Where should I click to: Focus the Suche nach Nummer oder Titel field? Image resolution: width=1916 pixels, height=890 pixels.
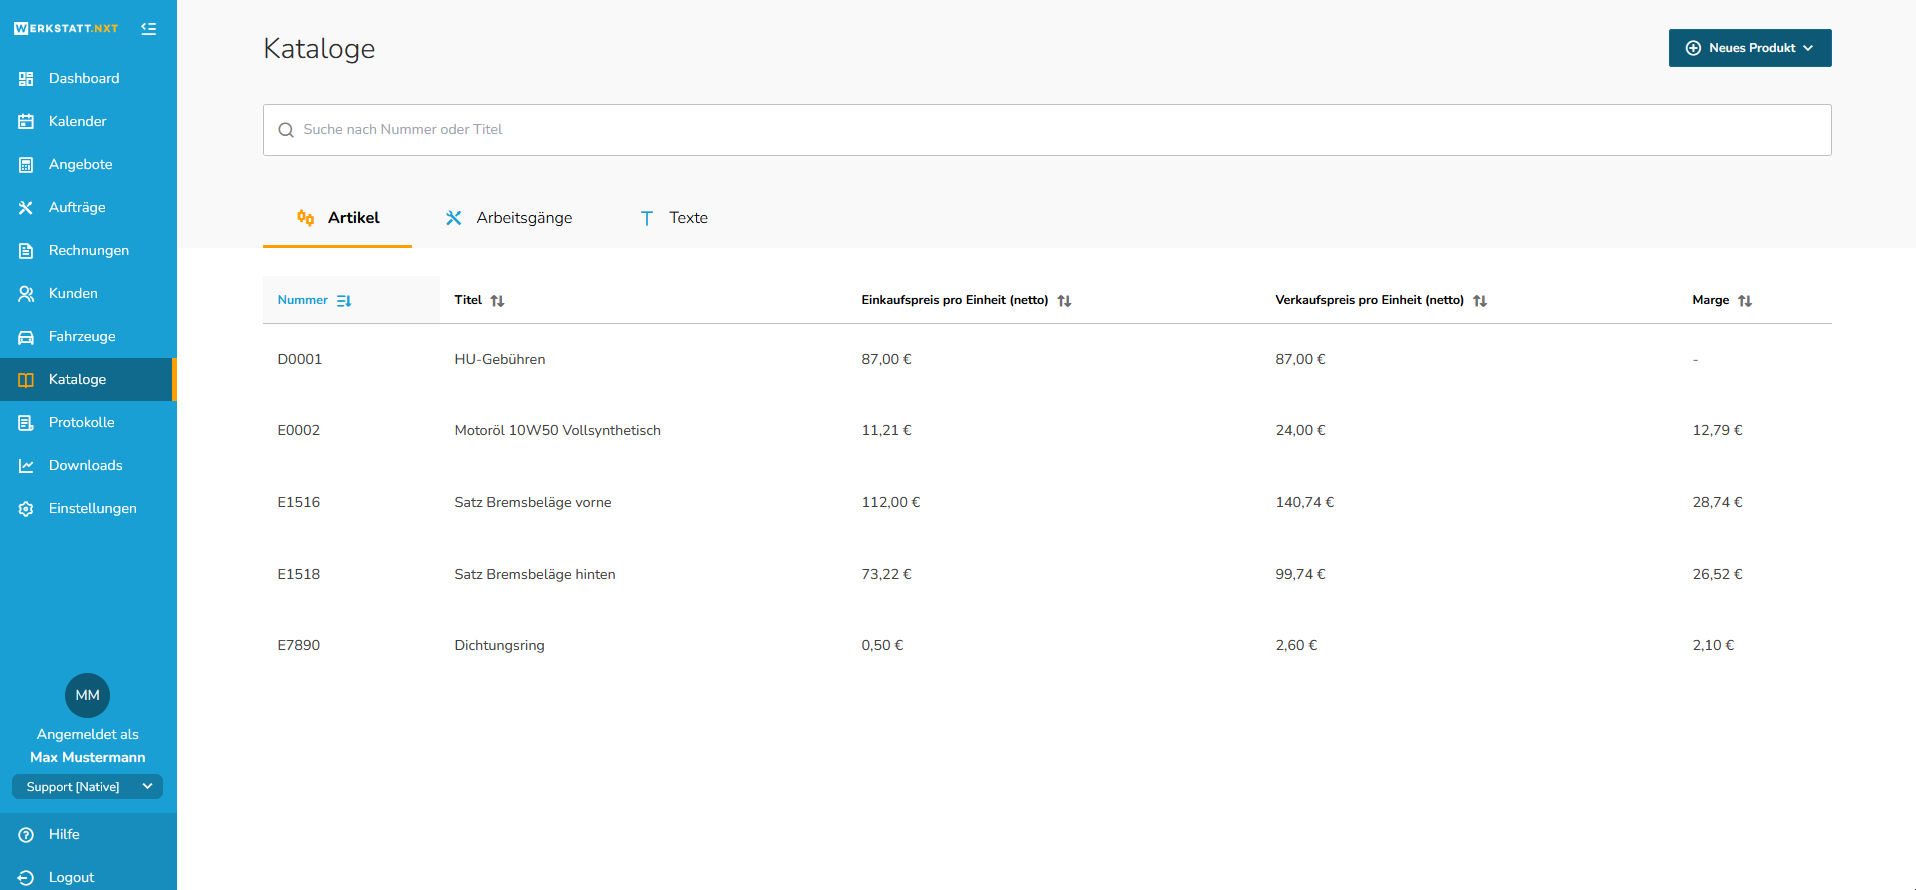pyautogui.click(x=1047, y=130)
